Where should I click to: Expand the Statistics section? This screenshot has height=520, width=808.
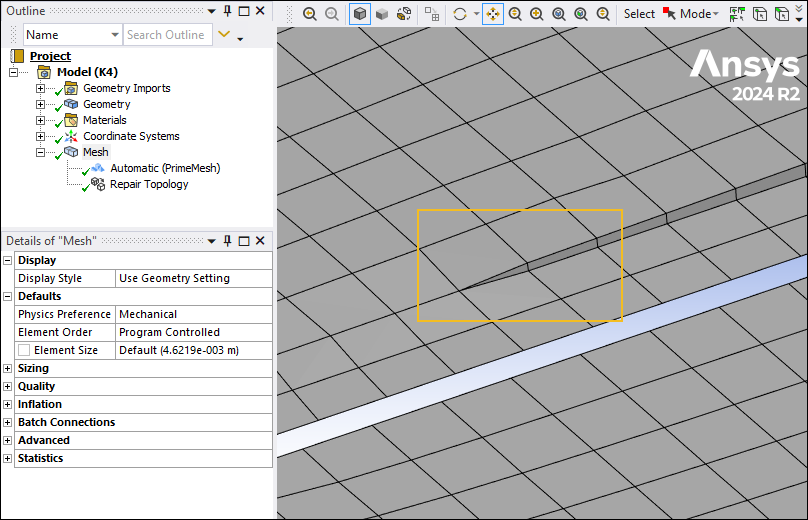(8, 458)
